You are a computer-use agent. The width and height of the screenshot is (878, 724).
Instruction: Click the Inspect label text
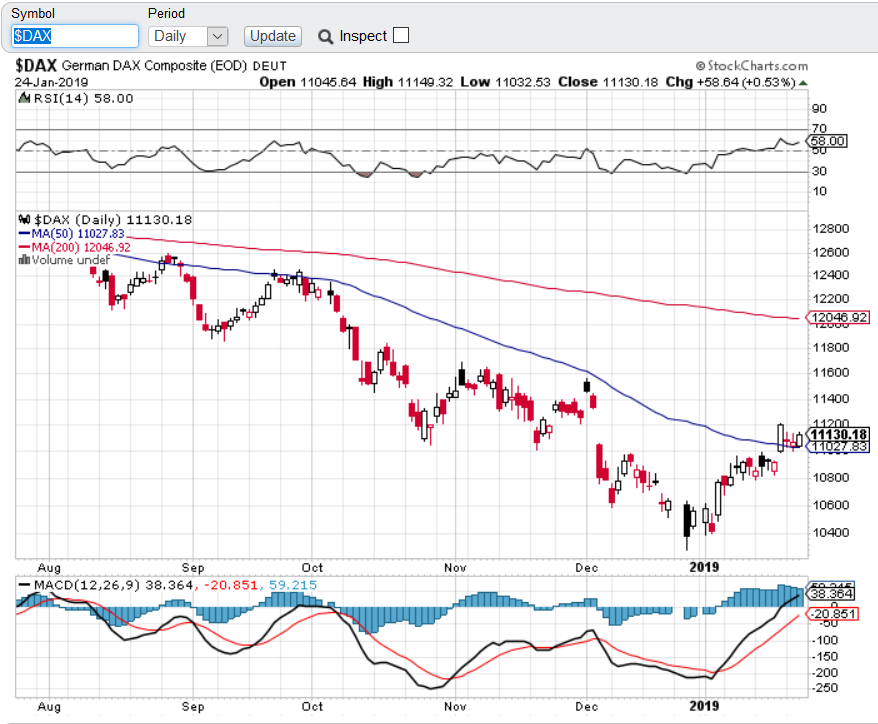(x=363, y=36)
